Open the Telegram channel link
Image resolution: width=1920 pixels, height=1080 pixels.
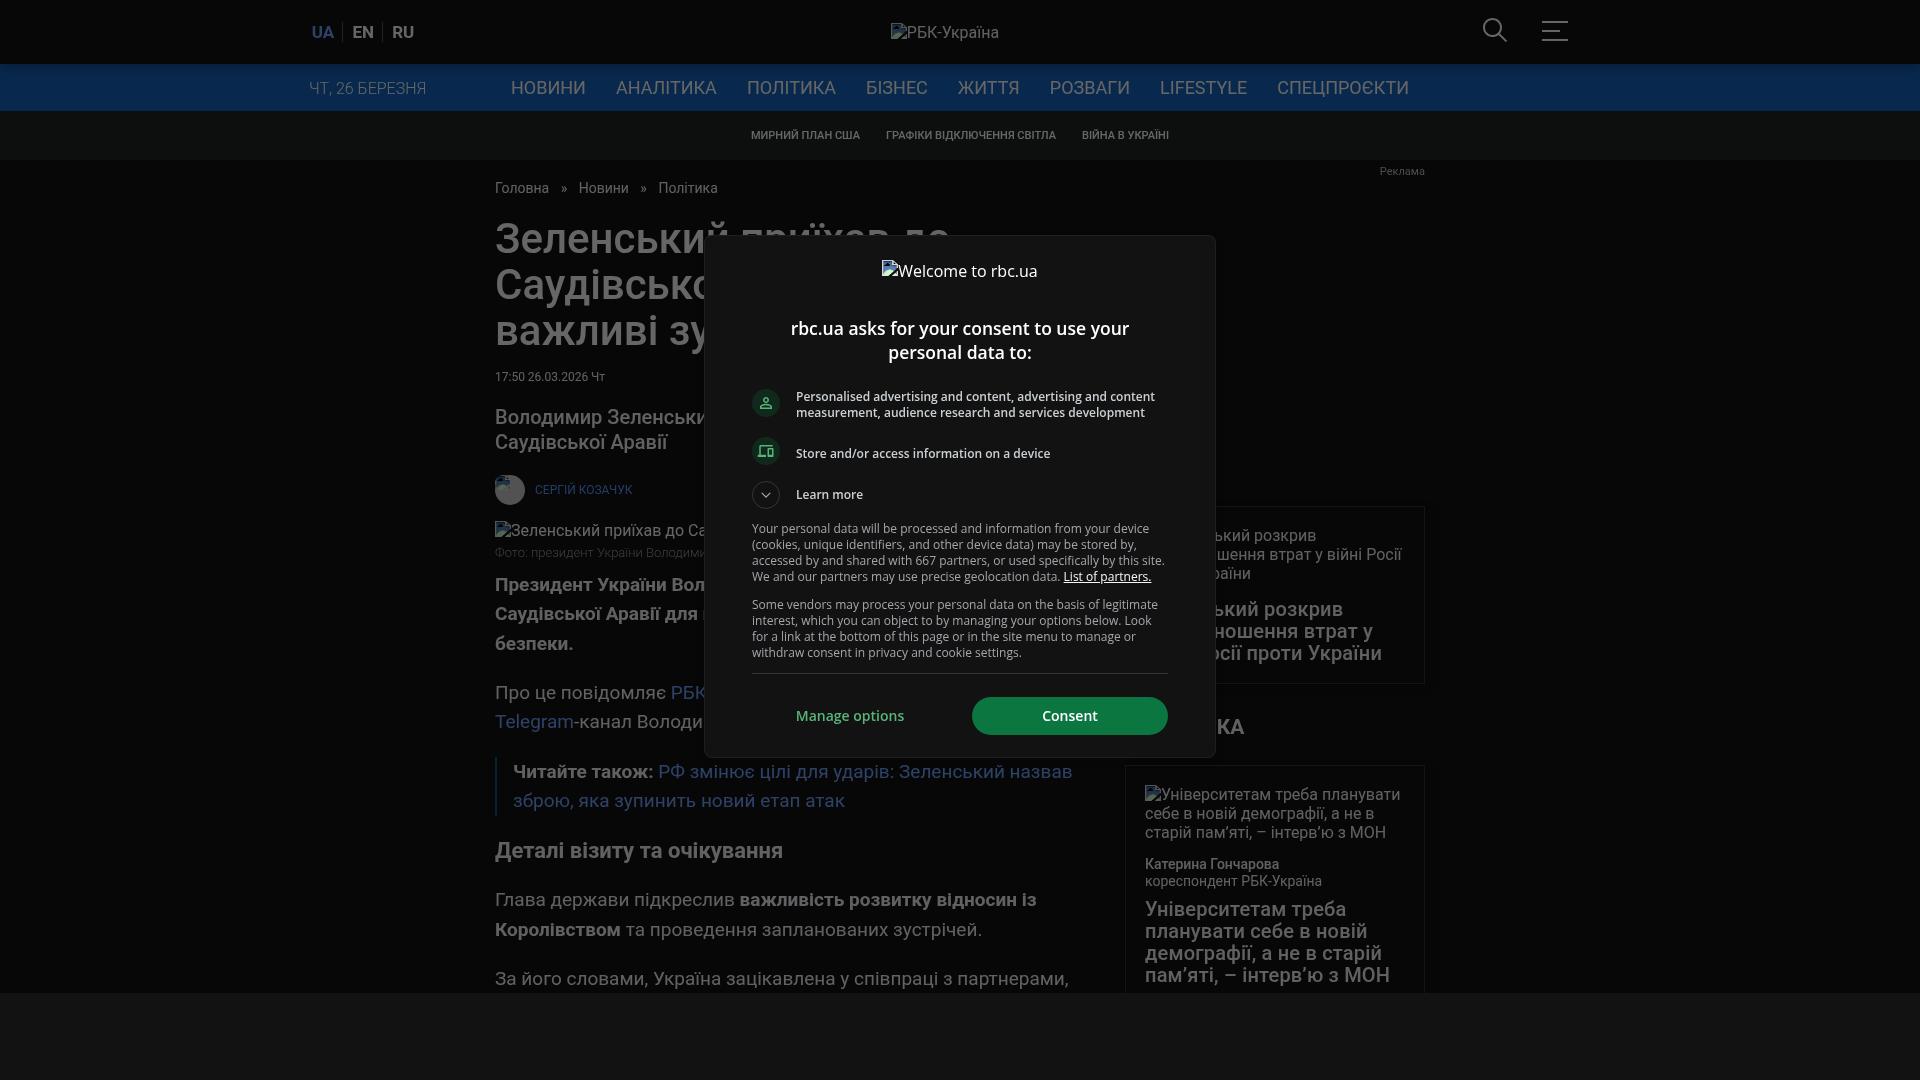534,722
